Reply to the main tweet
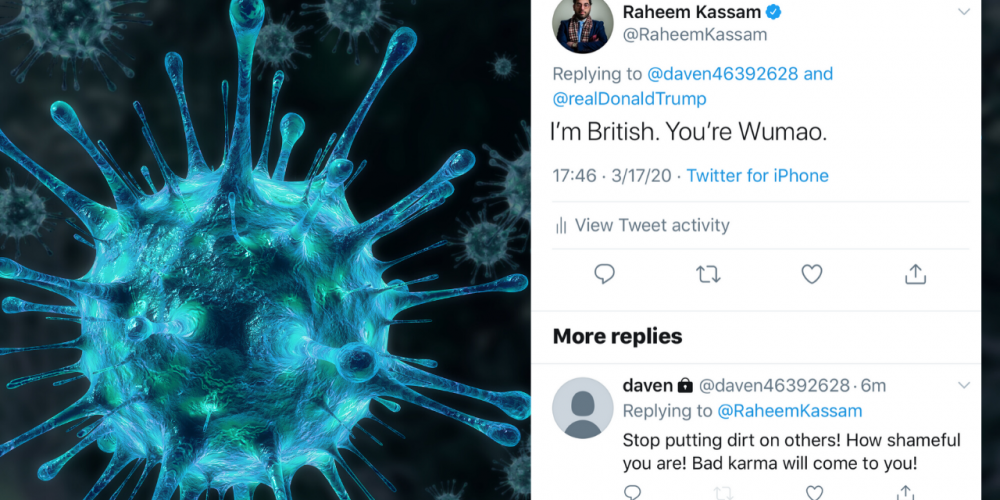This screenshot has width=1000, height=500. click(604, 274)
